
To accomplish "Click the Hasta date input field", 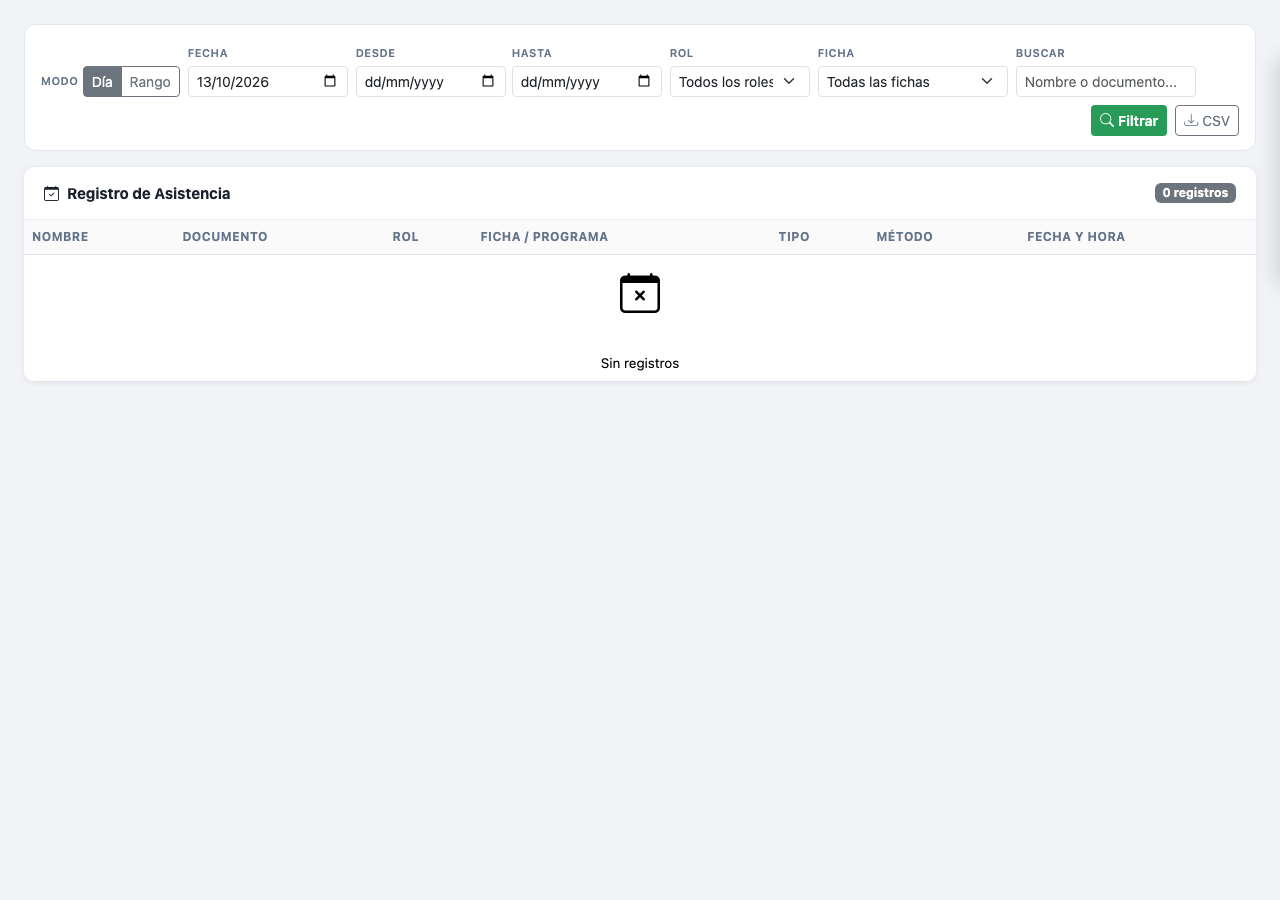I will pyautogui.click(x=587, y=82).
